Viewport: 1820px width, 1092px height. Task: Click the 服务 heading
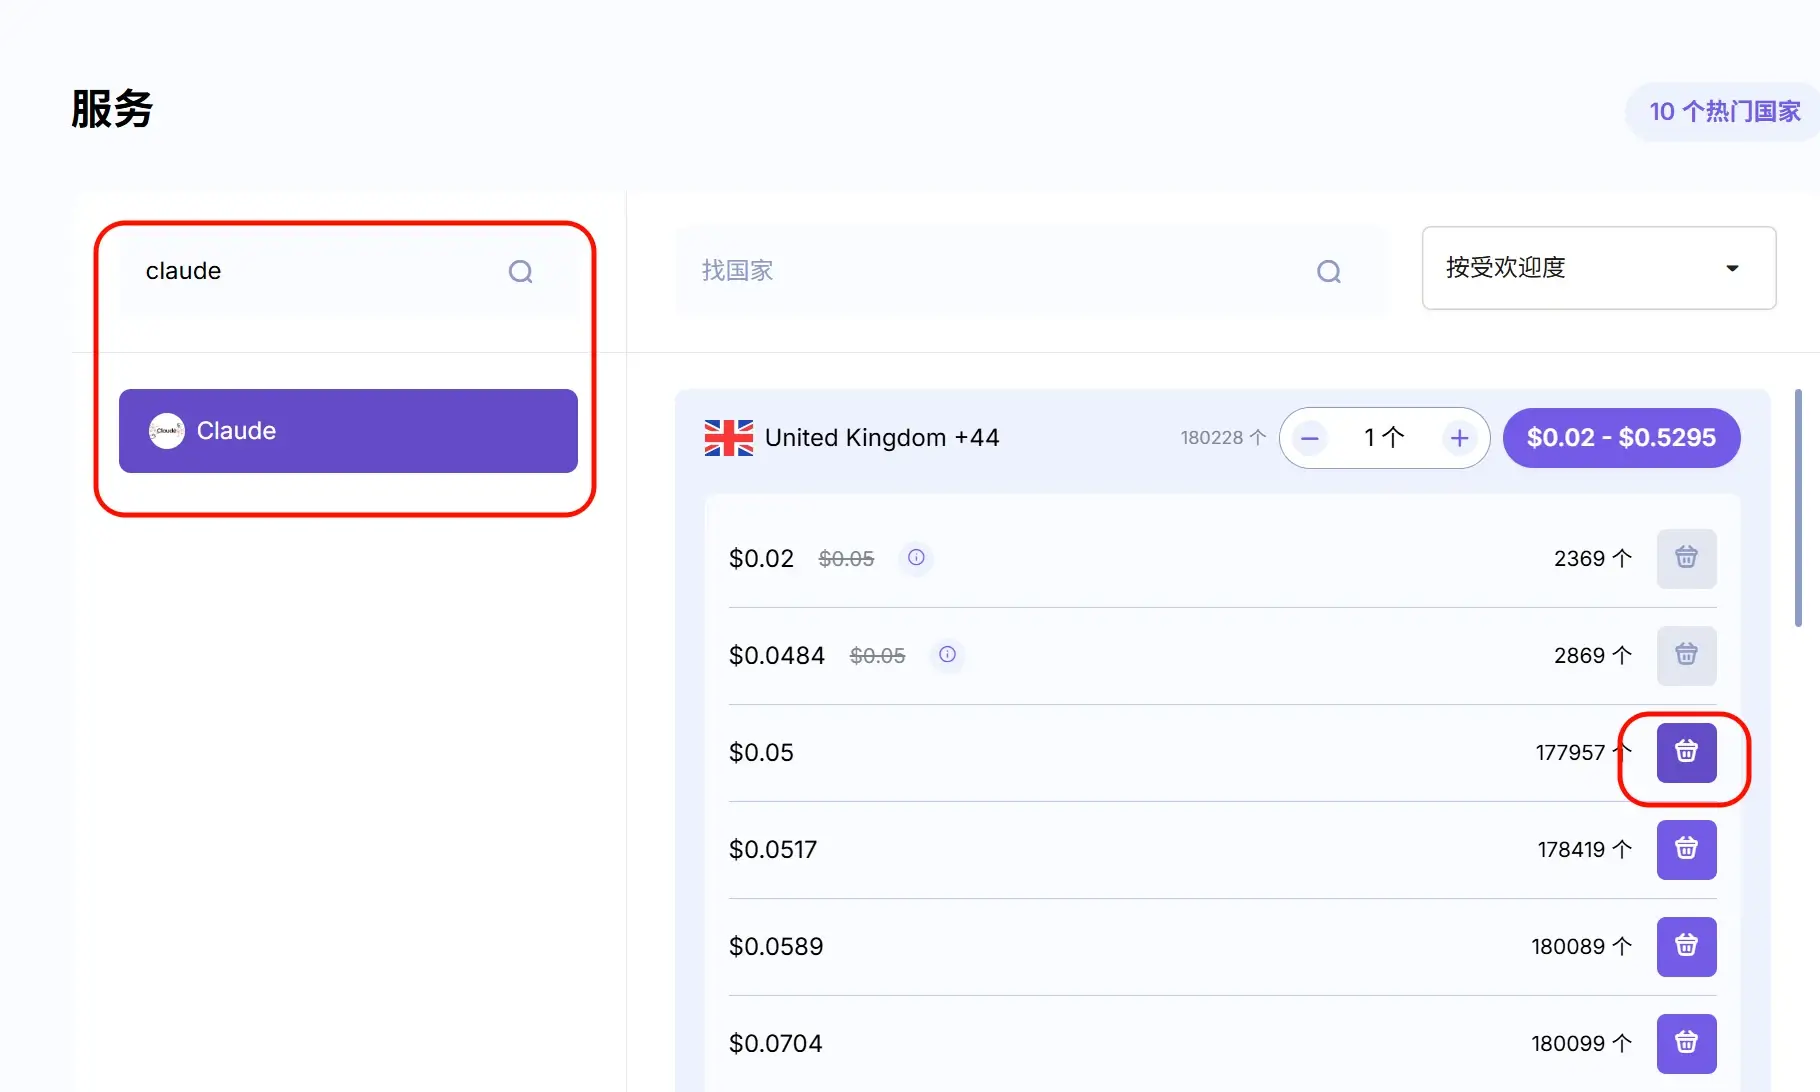[x=112, y=109]
